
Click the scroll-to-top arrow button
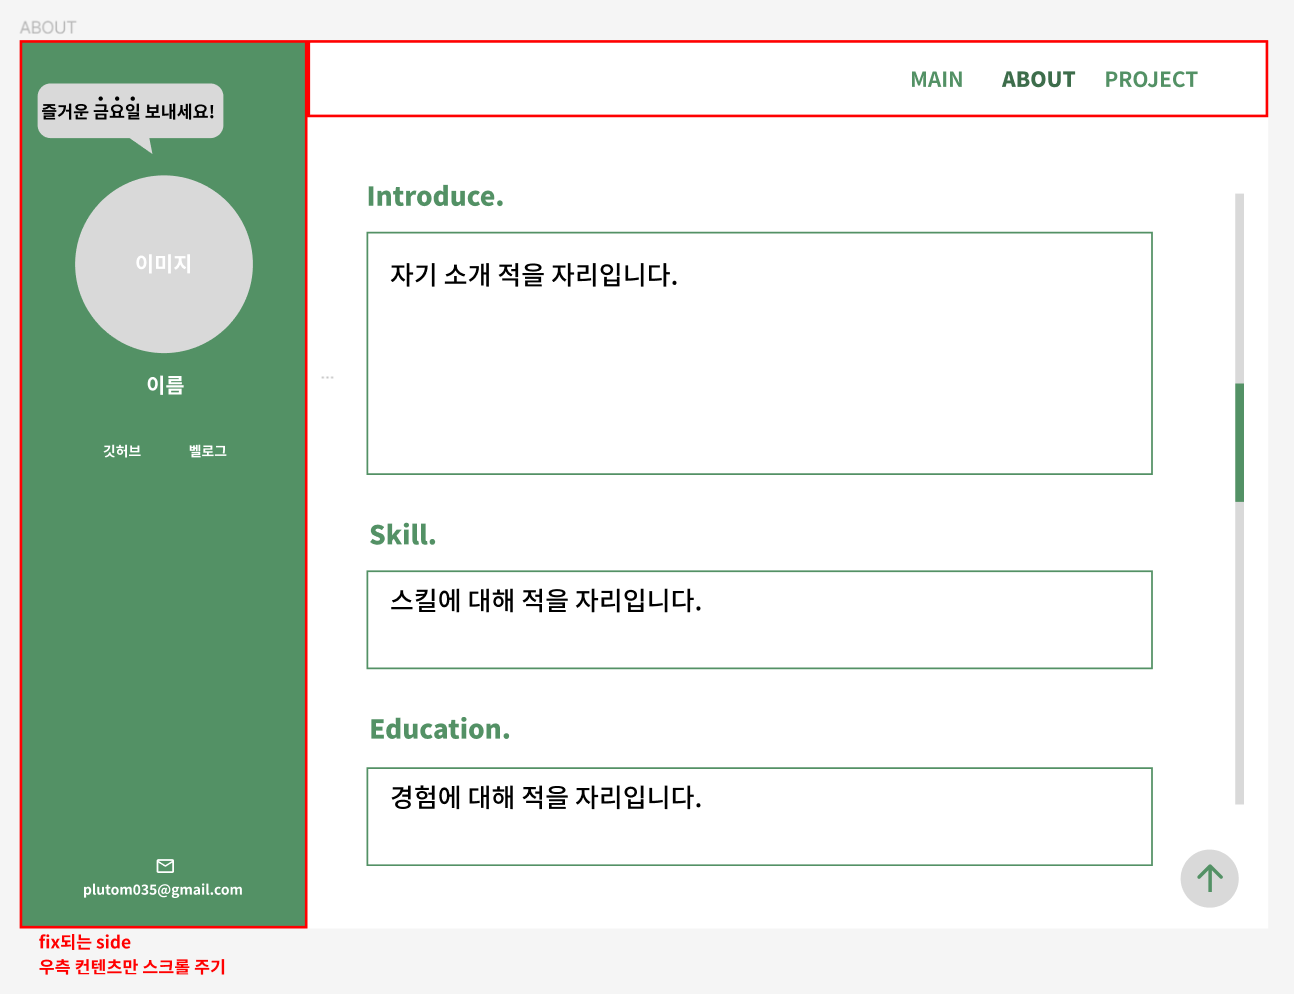pos(1210,879)
